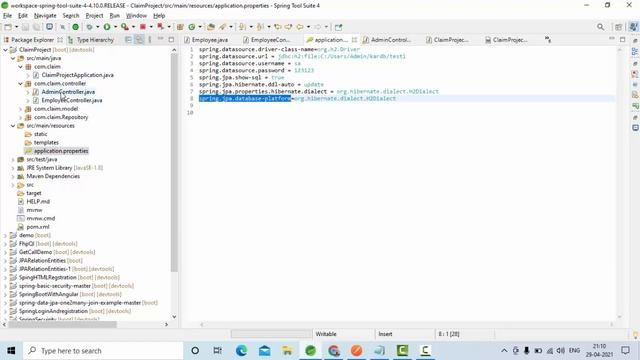This screenshot has width=640, height=360.
Task: Collapse the ClaimProject tree node
Action: [5, 50]
